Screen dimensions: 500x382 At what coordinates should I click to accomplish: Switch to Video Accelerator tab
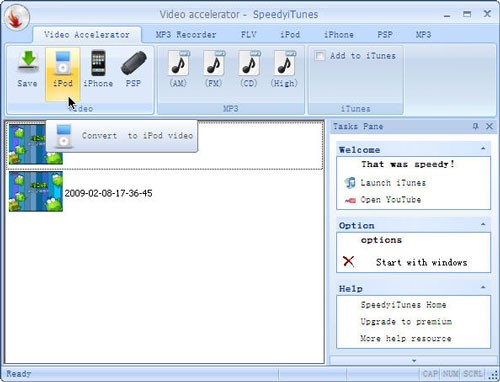pyautogui.click(x=87, y=35)
